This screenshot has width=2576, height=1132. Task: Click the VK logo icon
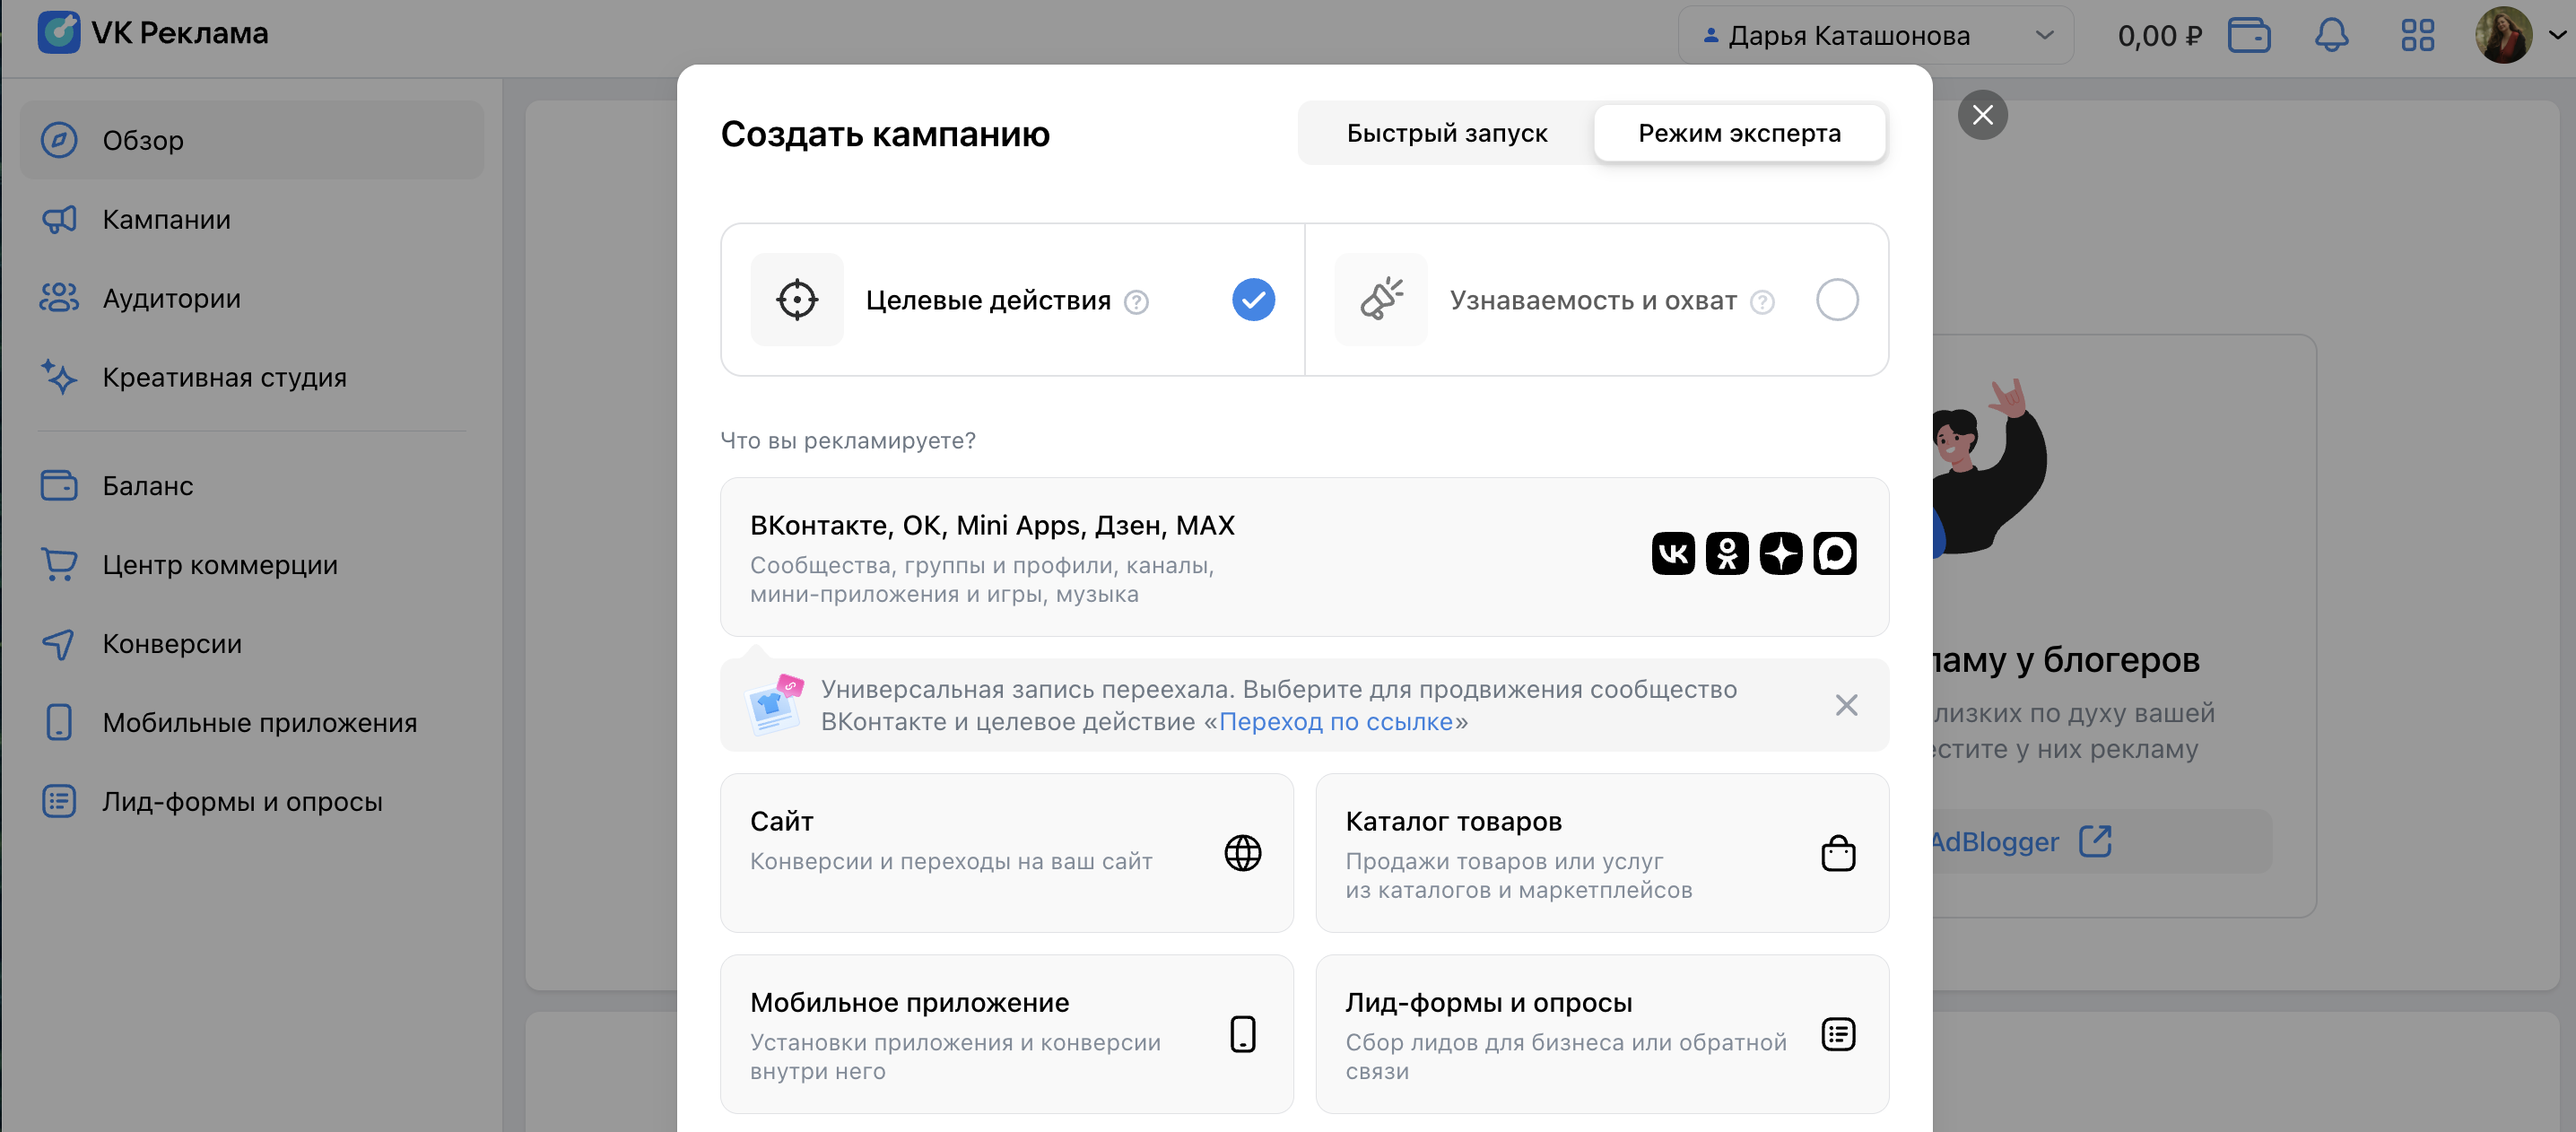1673,553
